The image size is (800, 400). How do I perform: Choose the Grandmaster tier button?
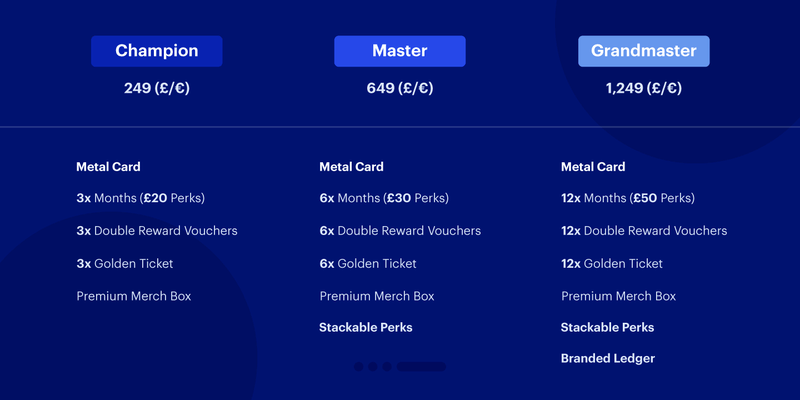tap(644, 51)
